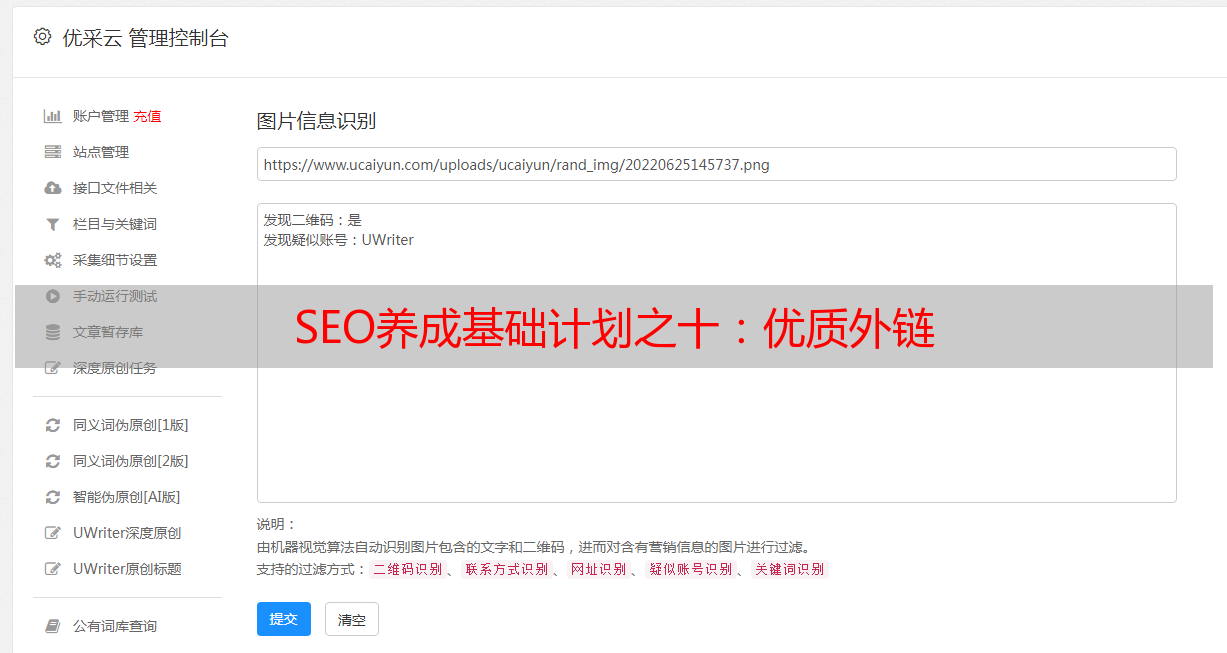Click the 由机器视觉算法自动识别 description line

pos(533,547)
